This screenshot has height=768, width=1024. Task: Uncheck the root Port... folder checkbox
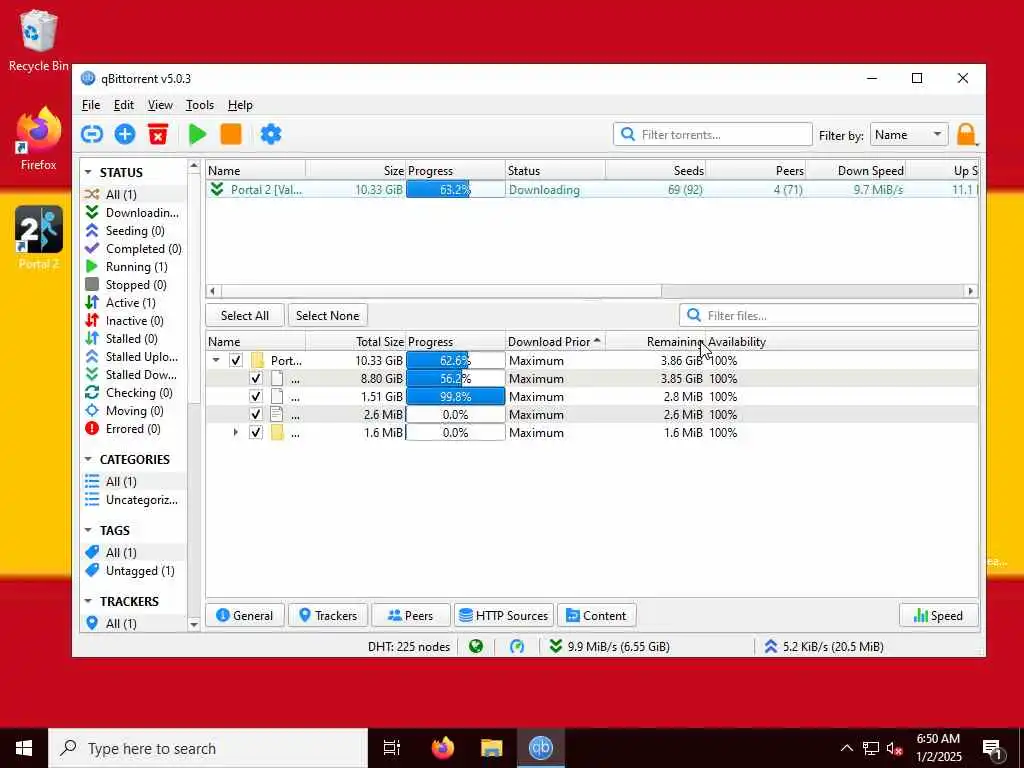coord(236,360)
